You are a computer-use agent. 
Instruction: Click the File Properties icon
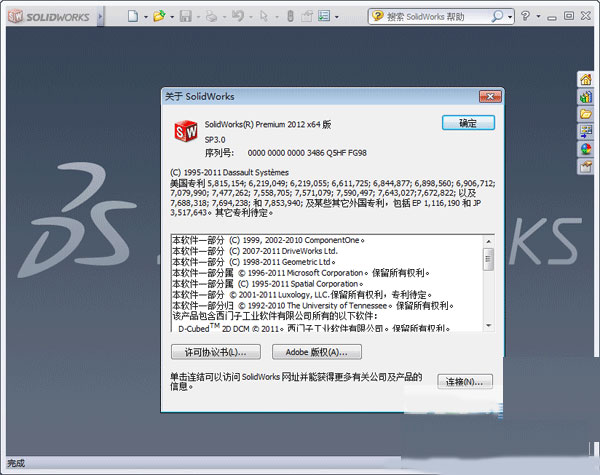coord(307,16)
